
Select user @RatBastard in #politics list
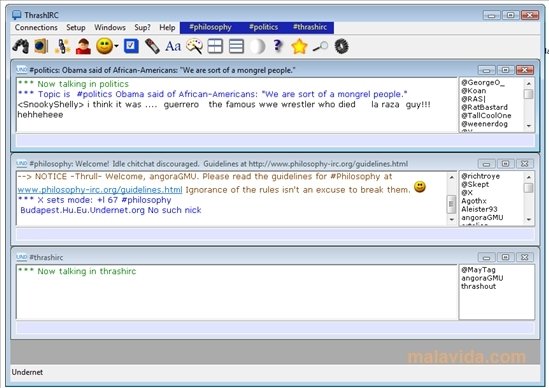(x=484, y=107)
